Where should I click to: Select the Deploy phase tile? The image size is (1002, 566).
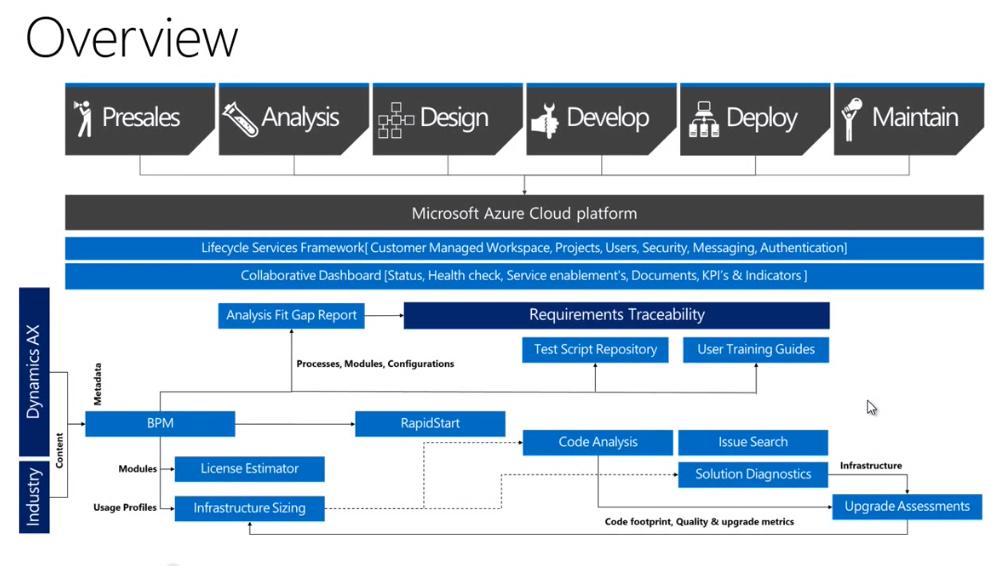tap(755, 119)
